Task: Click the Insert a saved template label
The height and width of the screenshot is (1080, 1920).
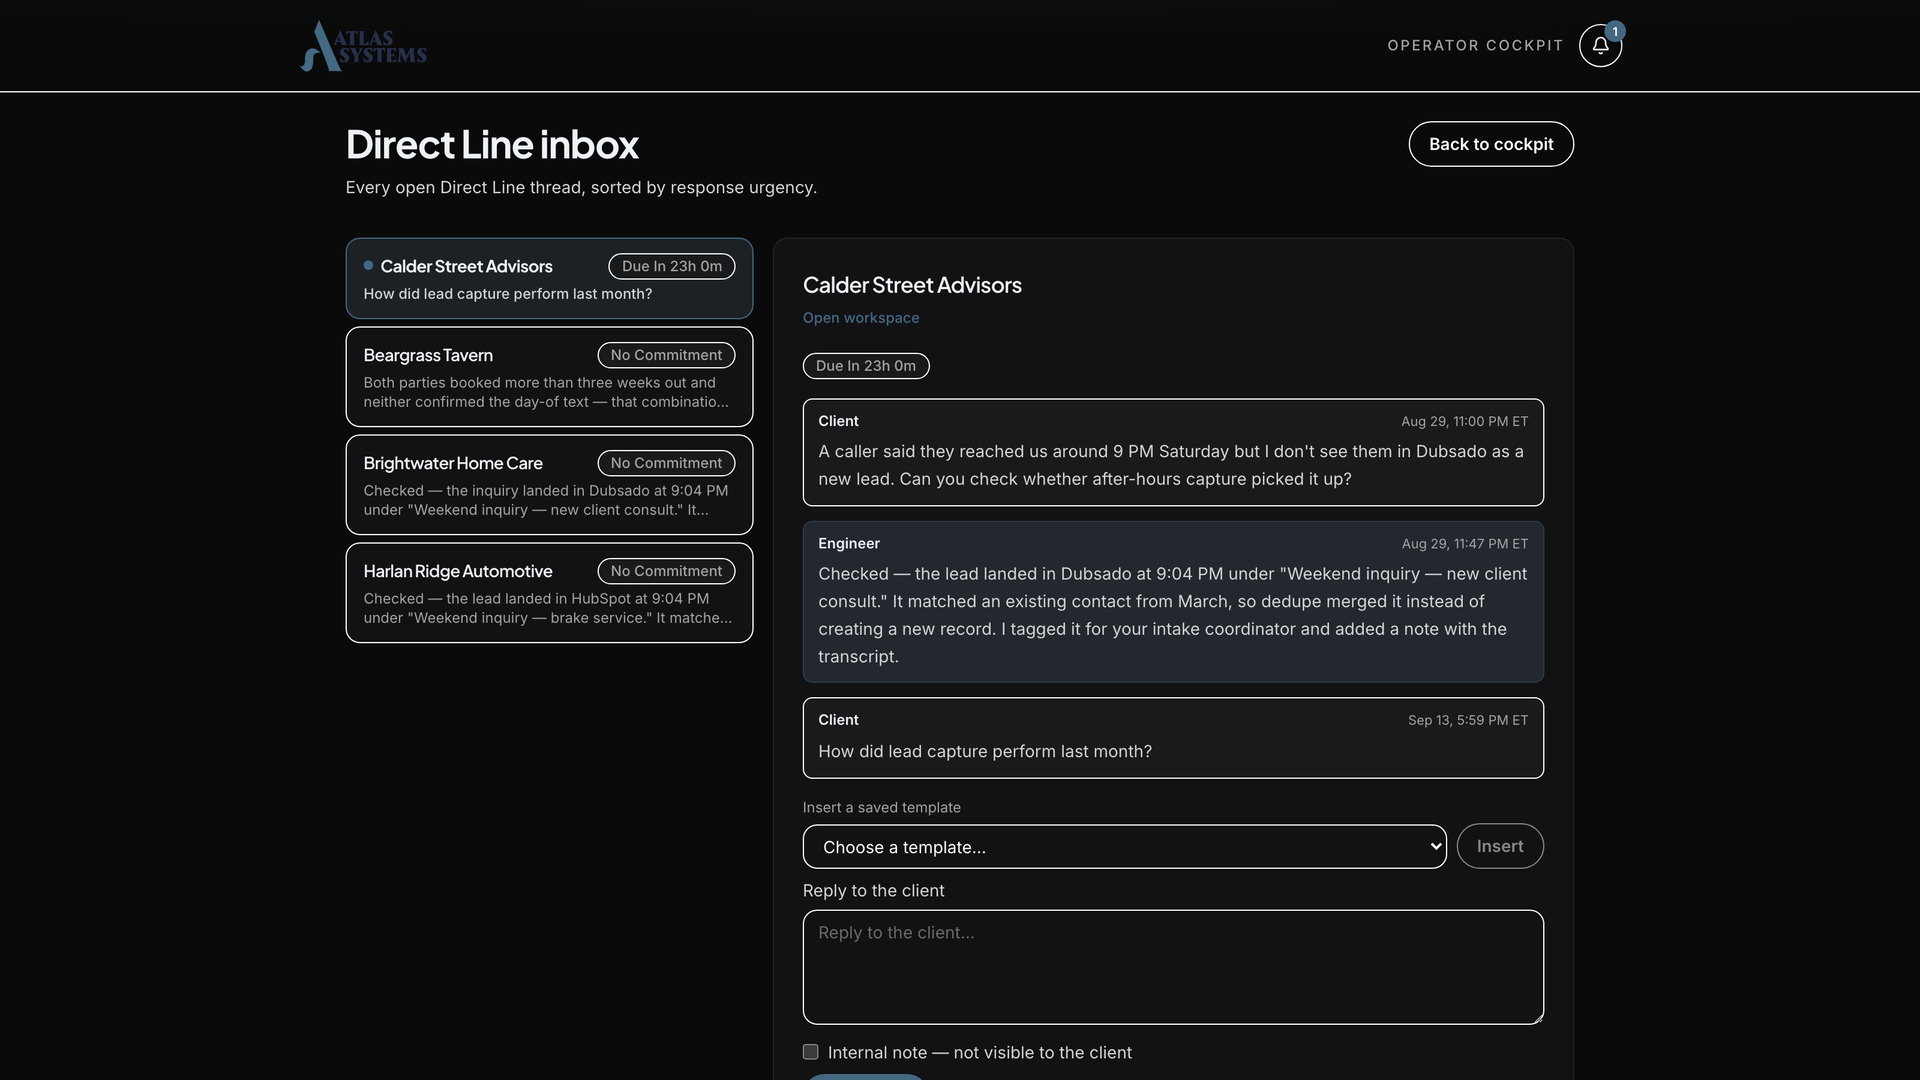Action: (x=881, y=808)
